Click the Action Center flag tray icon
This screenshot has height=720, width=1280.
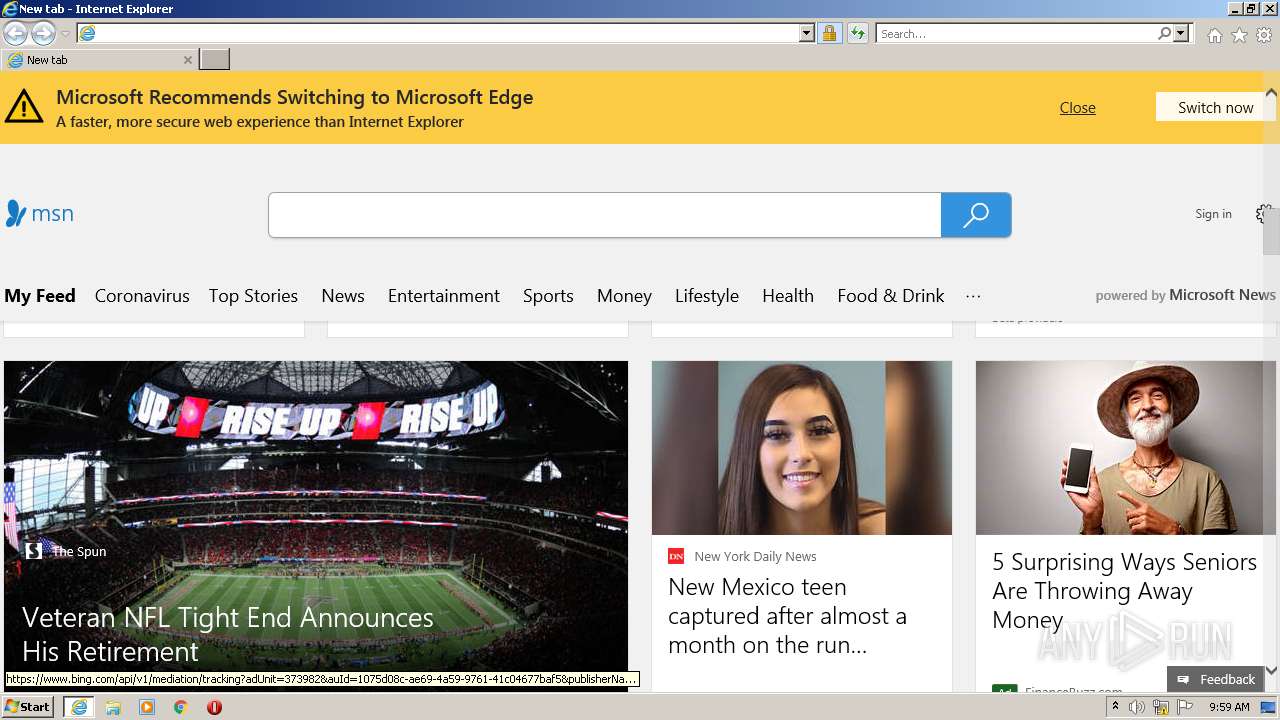pos(1185,707)
